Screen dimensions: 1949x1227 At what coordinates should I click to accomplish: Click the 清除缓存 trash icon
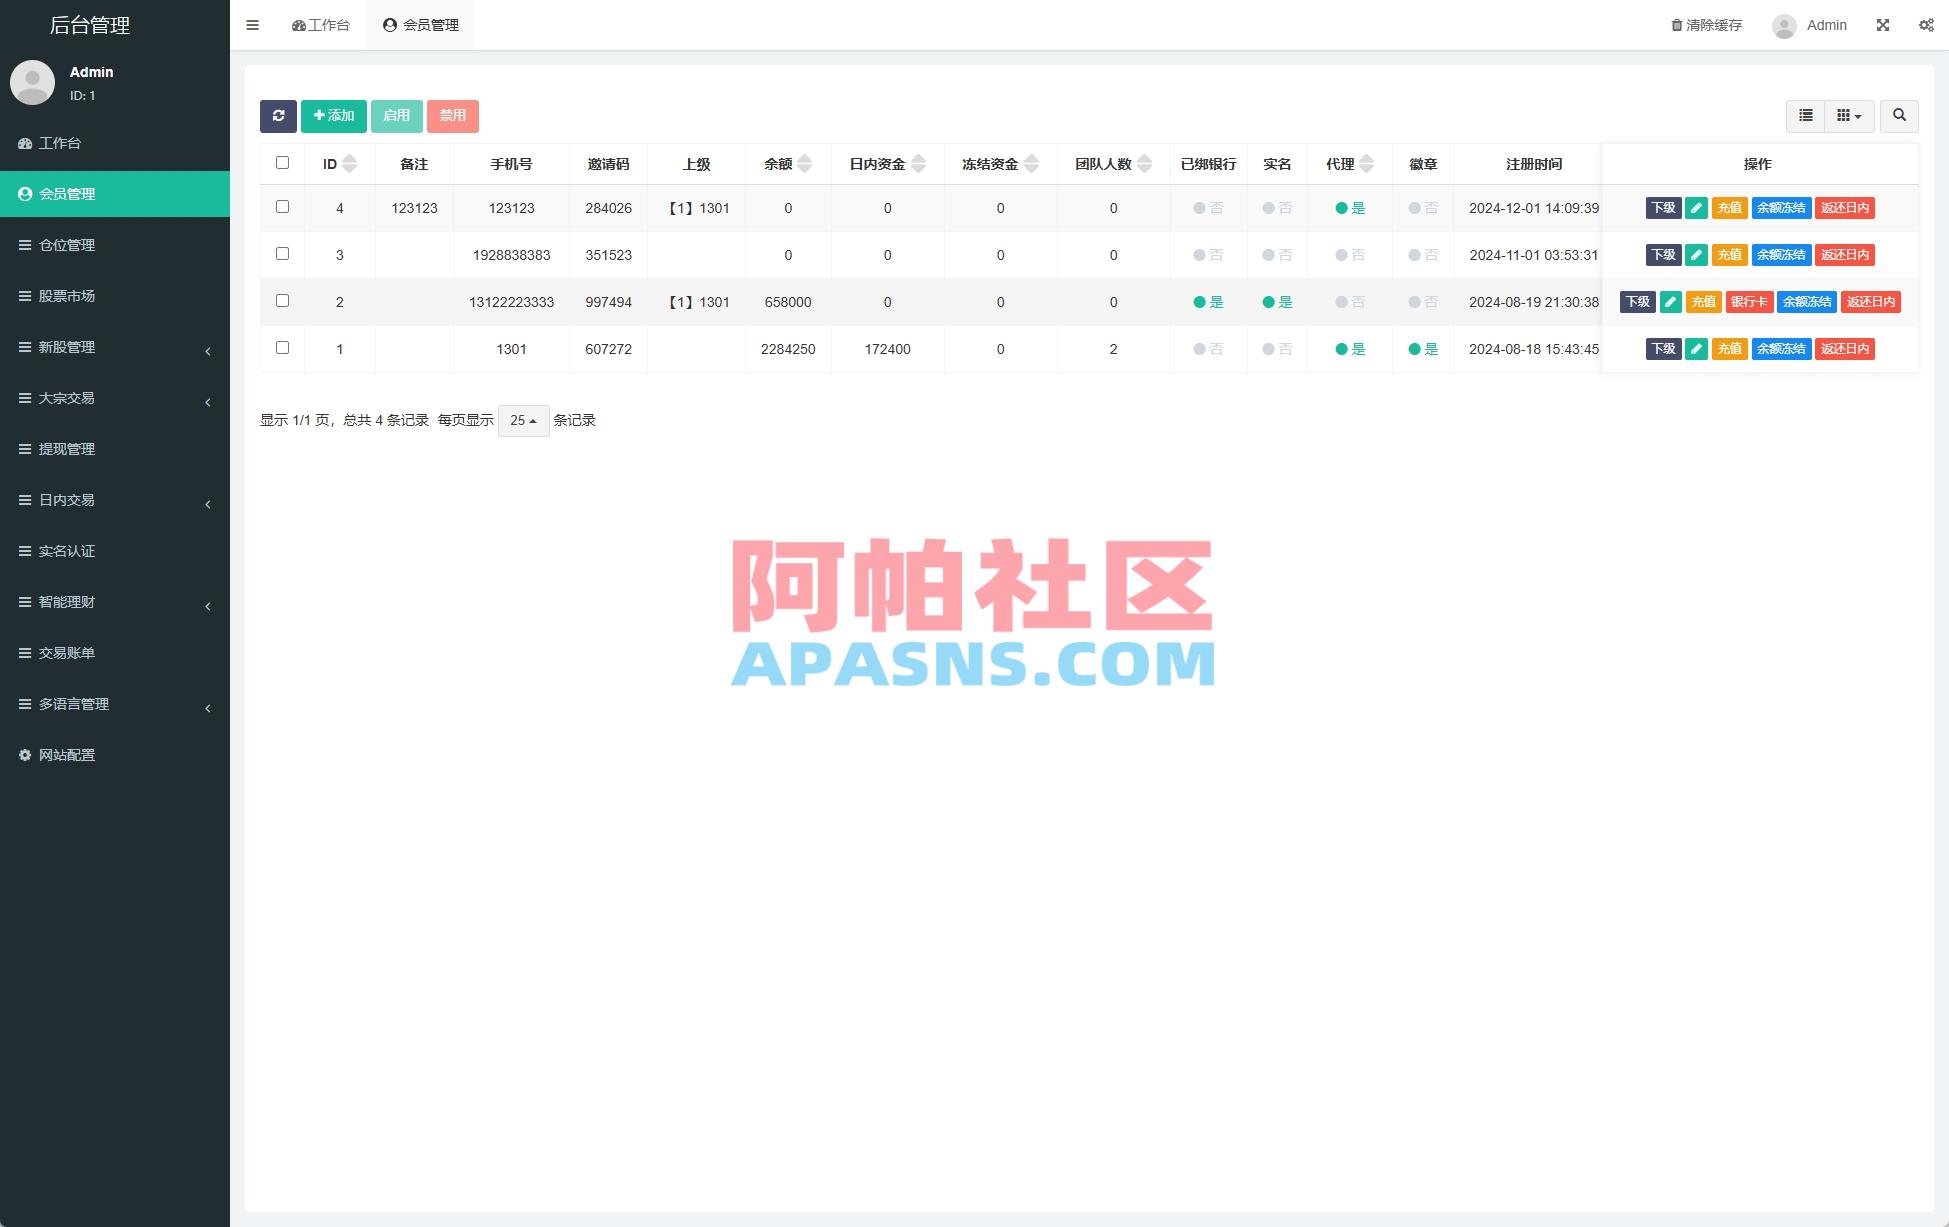pyautogui.click(x=1676, y=25)
